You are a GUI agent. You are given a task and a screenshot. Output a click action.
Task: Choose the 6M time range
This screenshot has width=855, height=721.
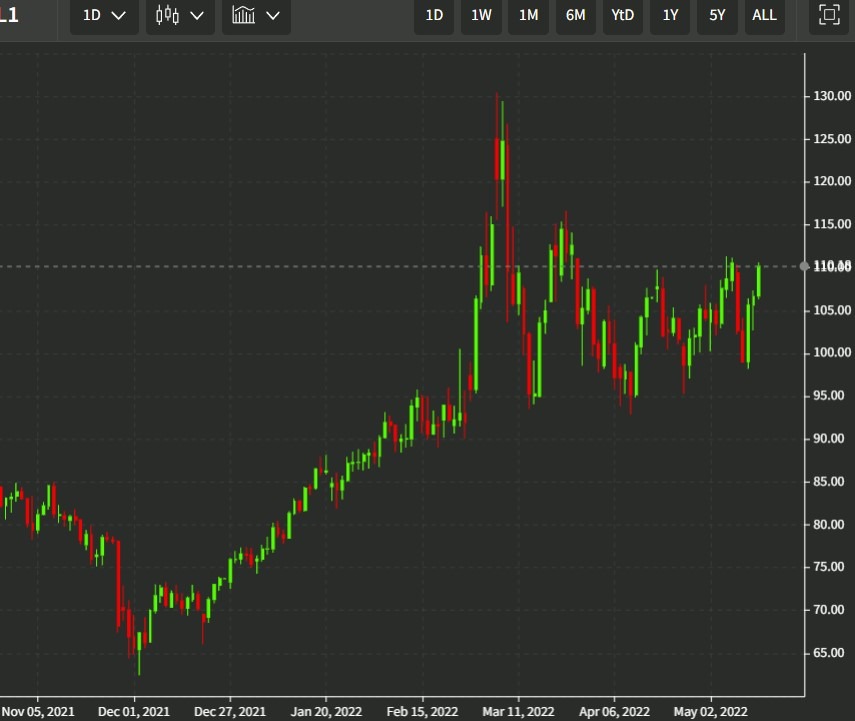tap(575, 15)
